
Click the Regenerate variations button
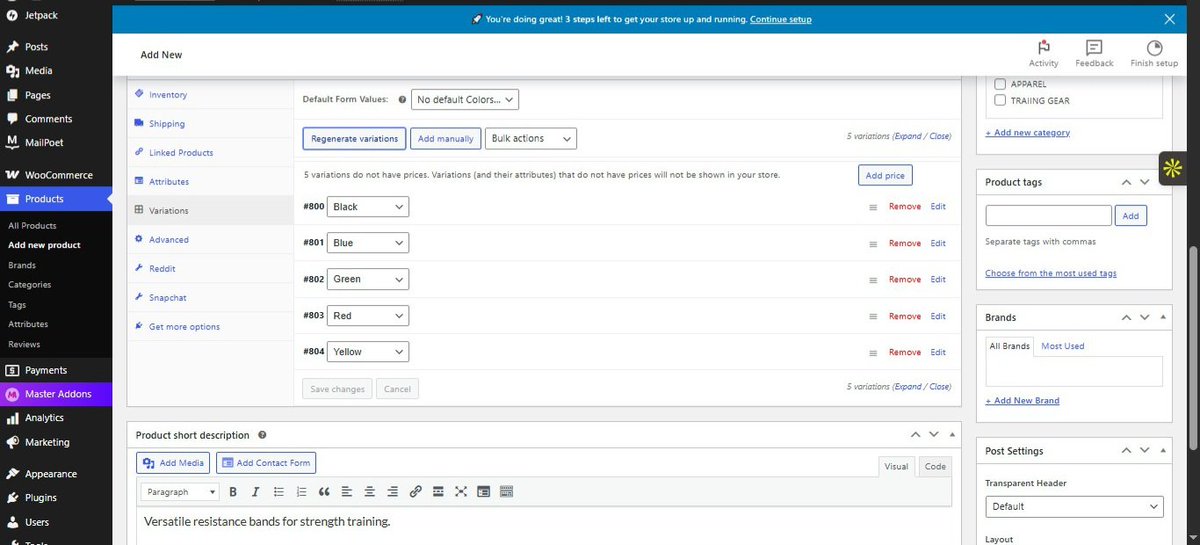click(x=354, y=138)
